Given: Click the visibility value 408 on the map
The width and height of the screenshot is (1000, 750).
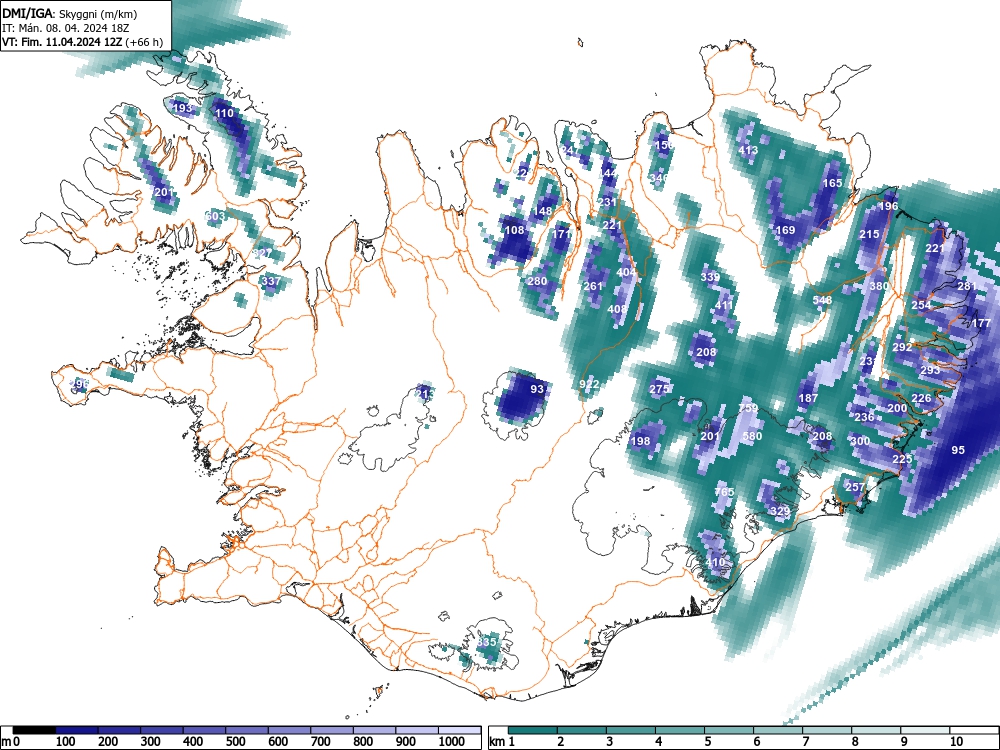Looking at the screenshot, I should 617,309.
